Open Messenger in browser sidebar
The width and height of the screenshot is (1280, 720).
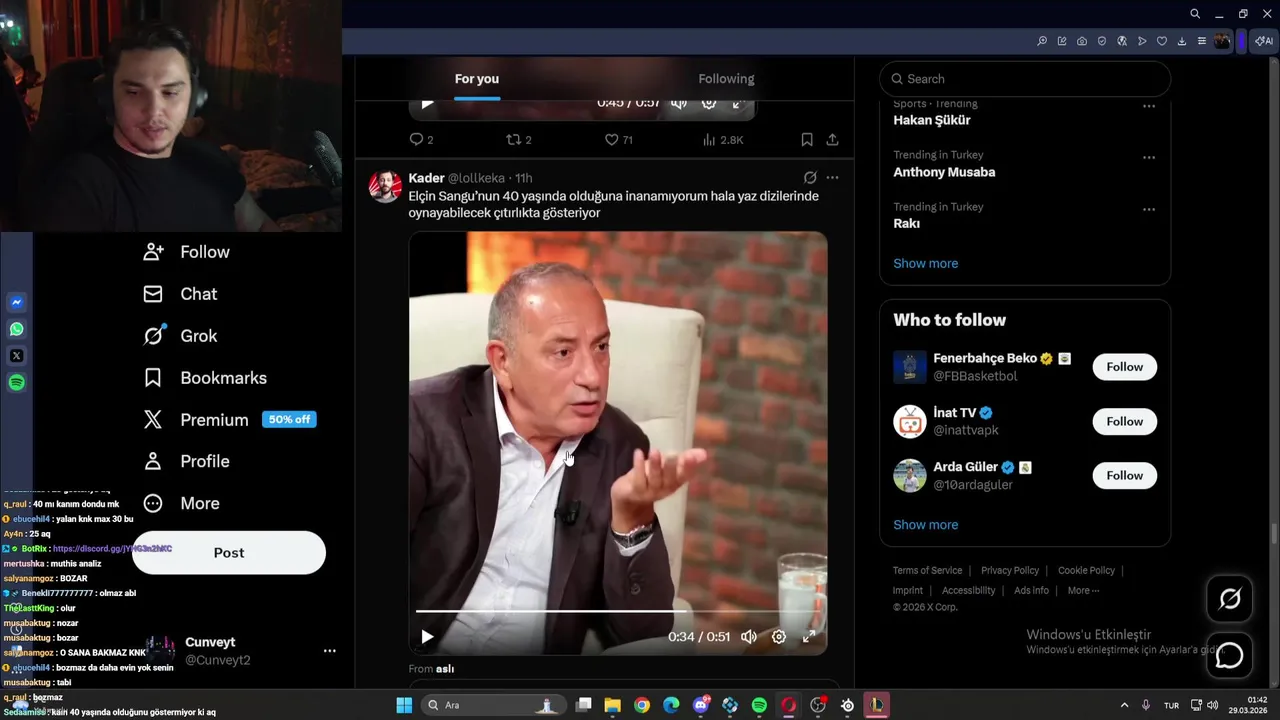point(16,302)
